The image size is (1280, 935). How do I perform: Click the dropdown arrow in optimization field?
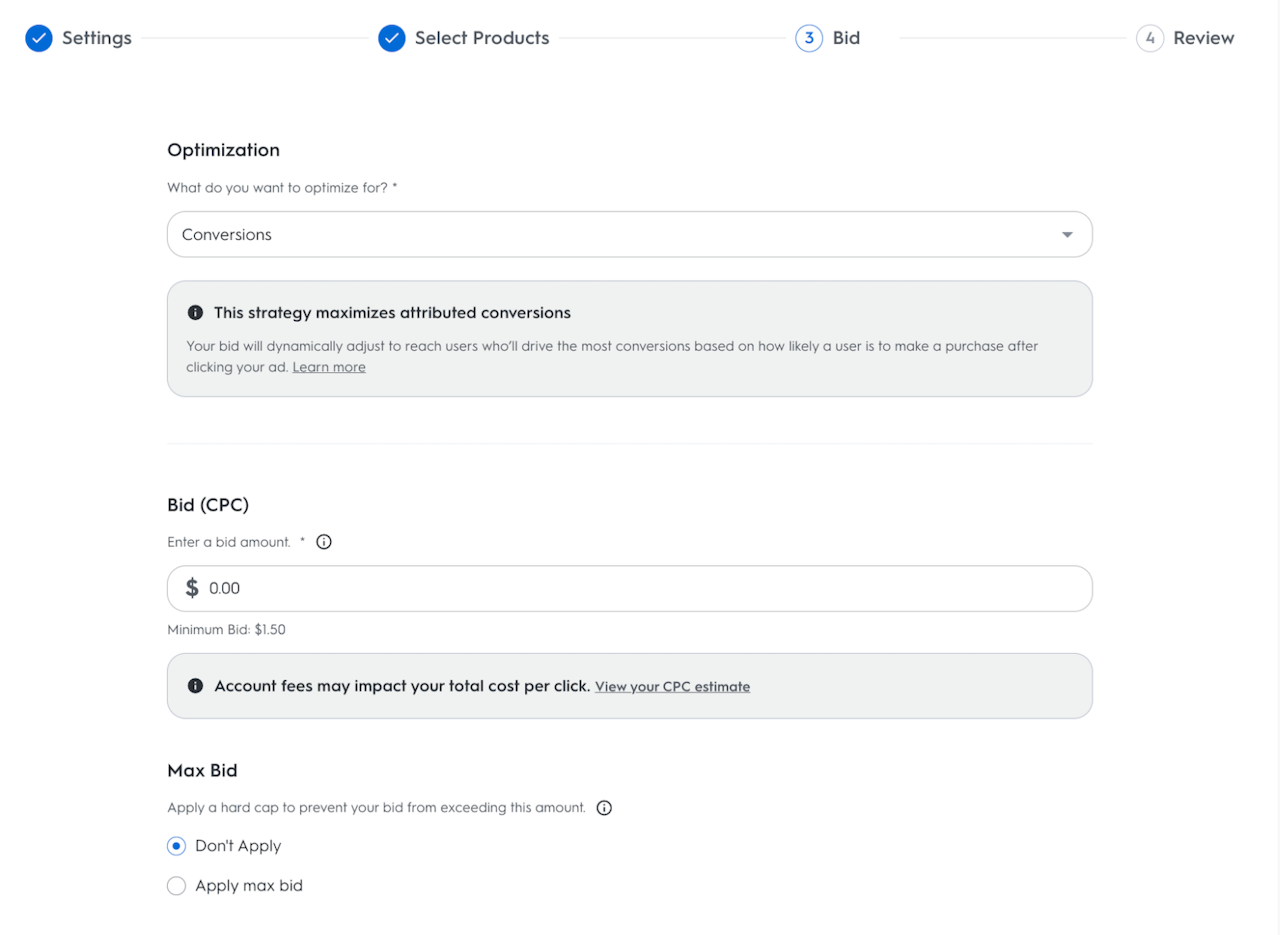pos(1067,235)
